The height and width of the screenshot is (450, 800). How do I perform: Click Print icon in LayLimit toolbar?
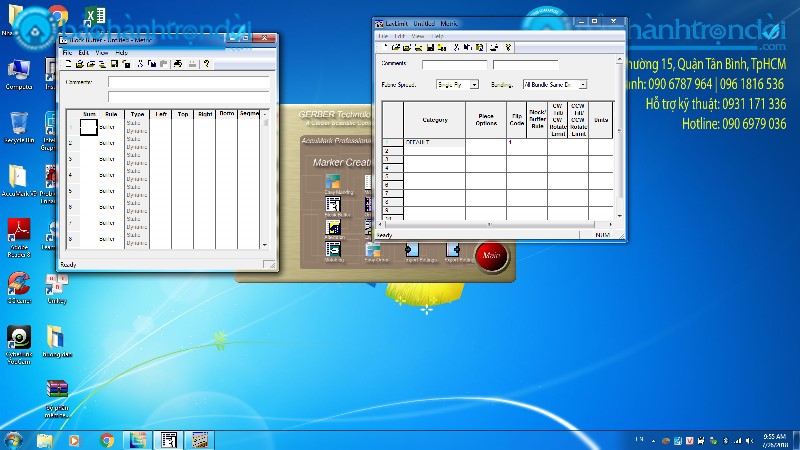[494, 47]
